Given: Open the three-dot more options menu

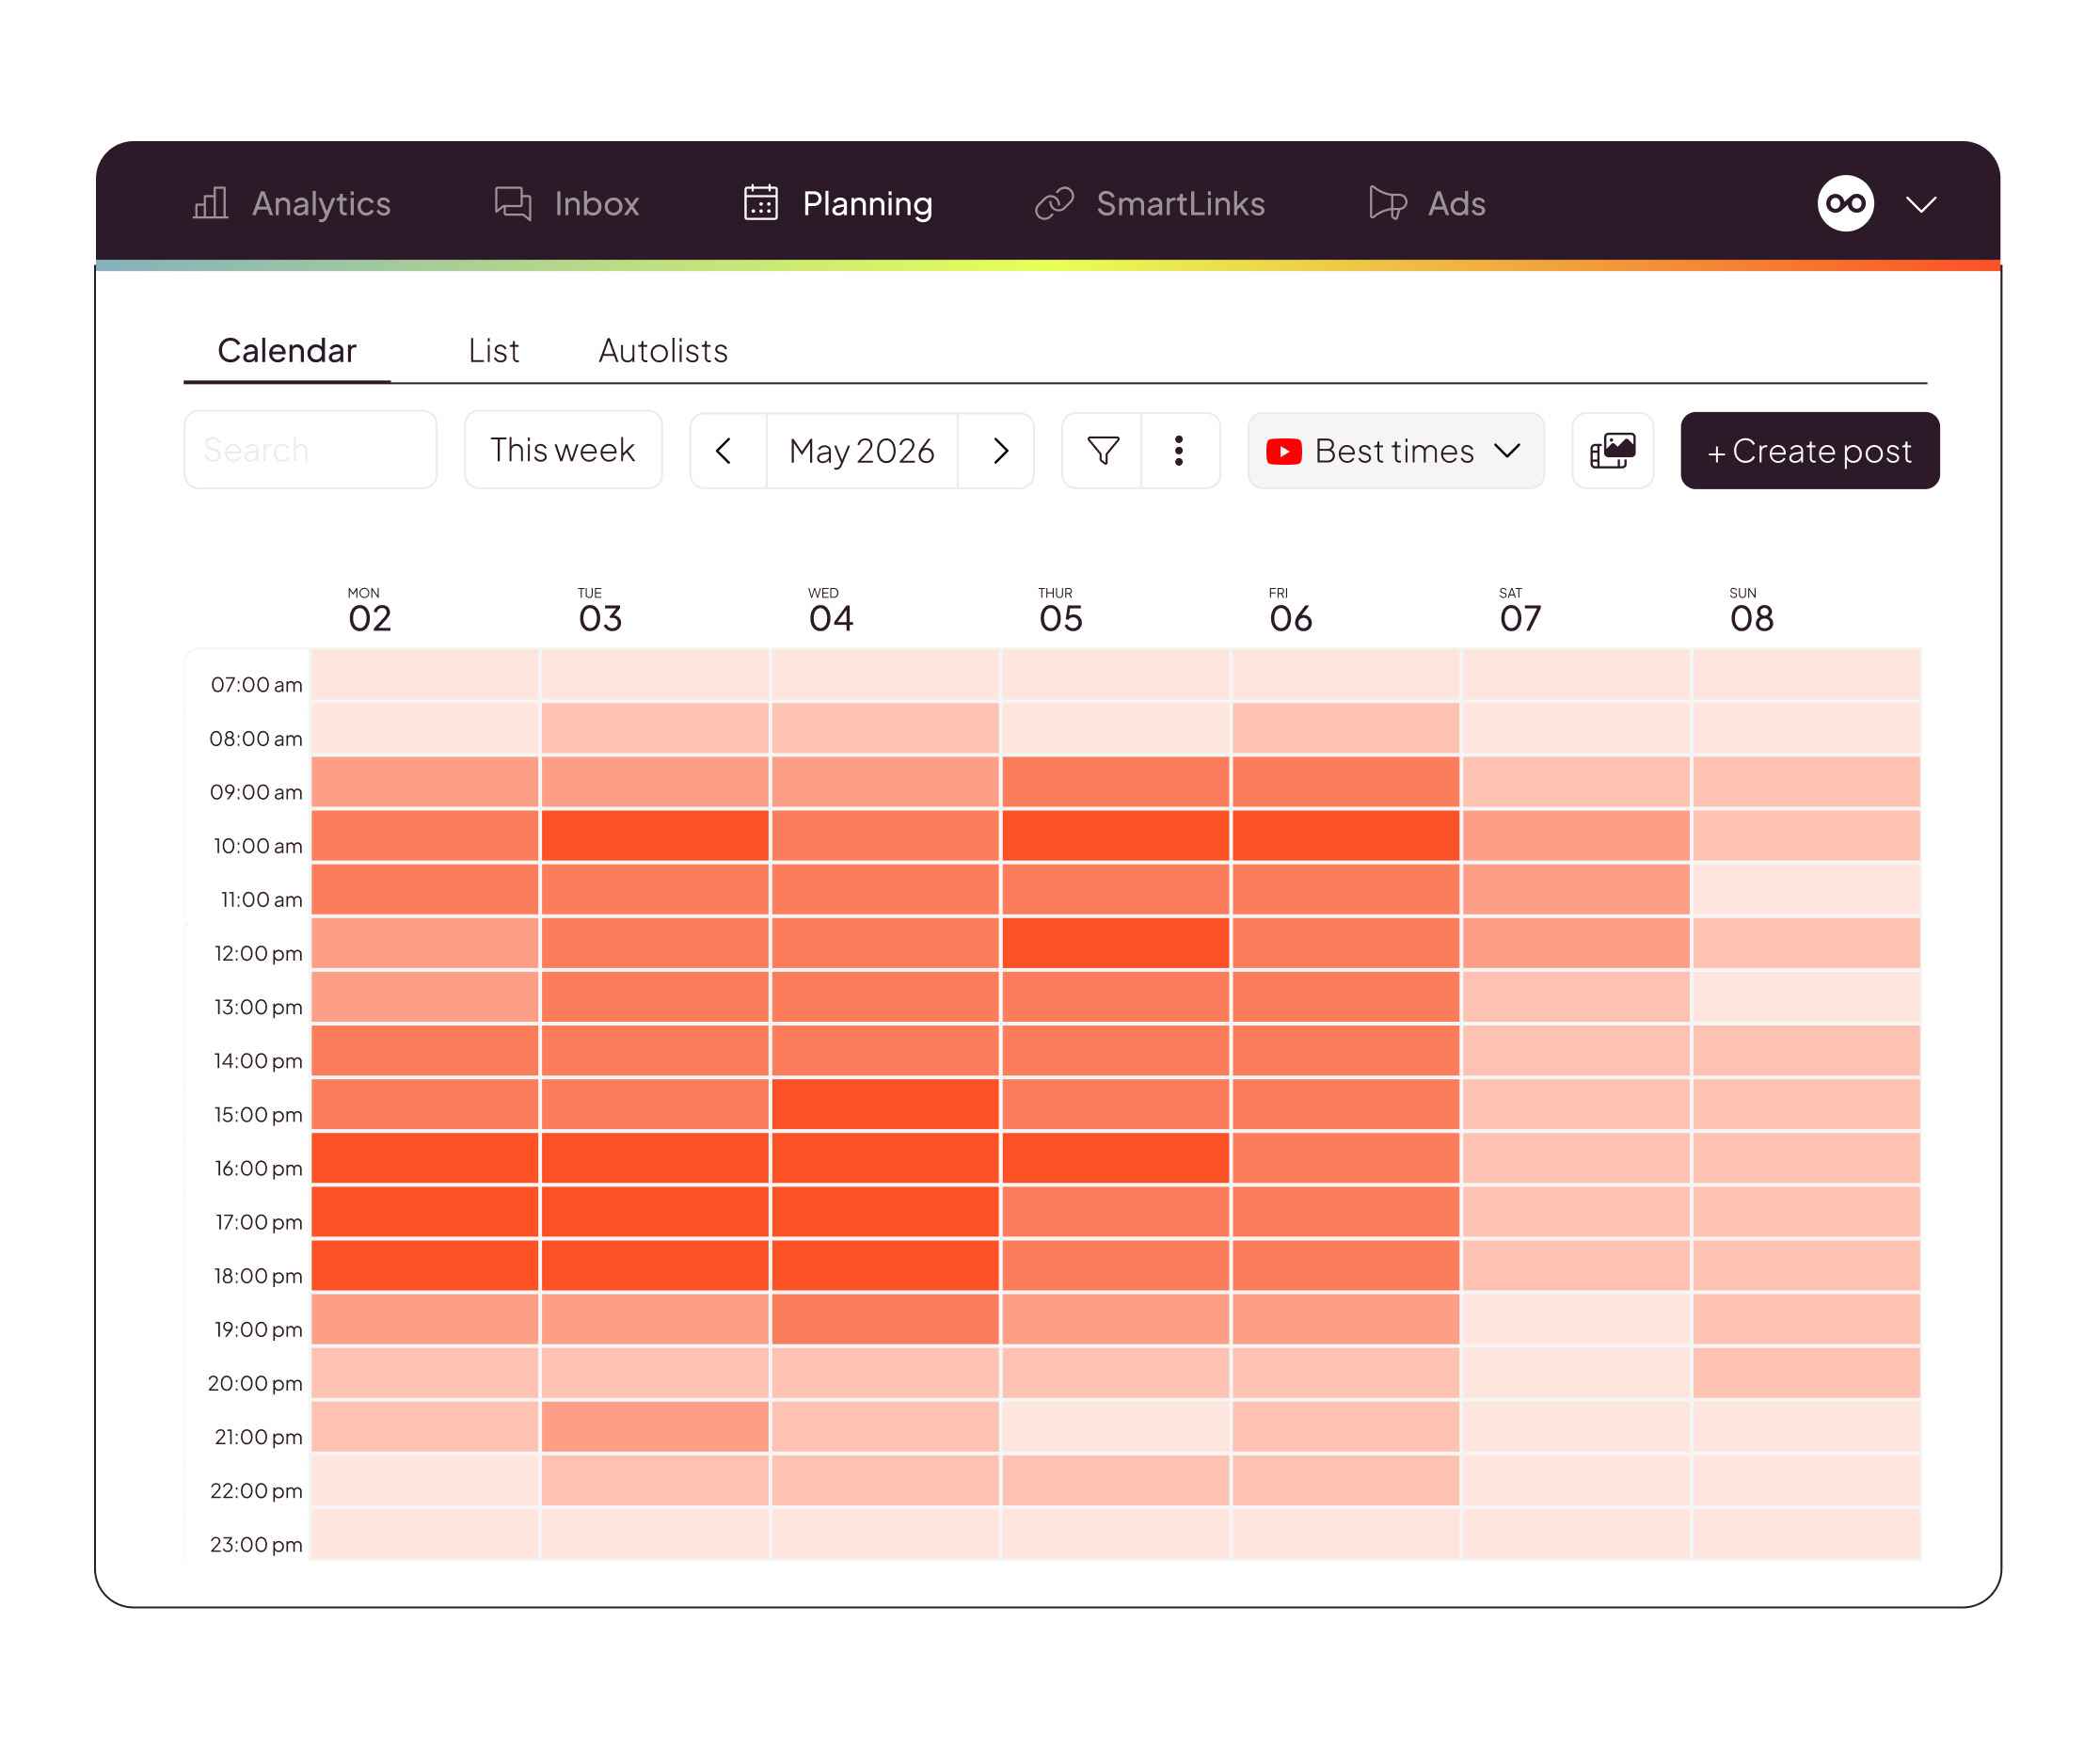Looking at the screenshot, I should [x=1180, y=451].
